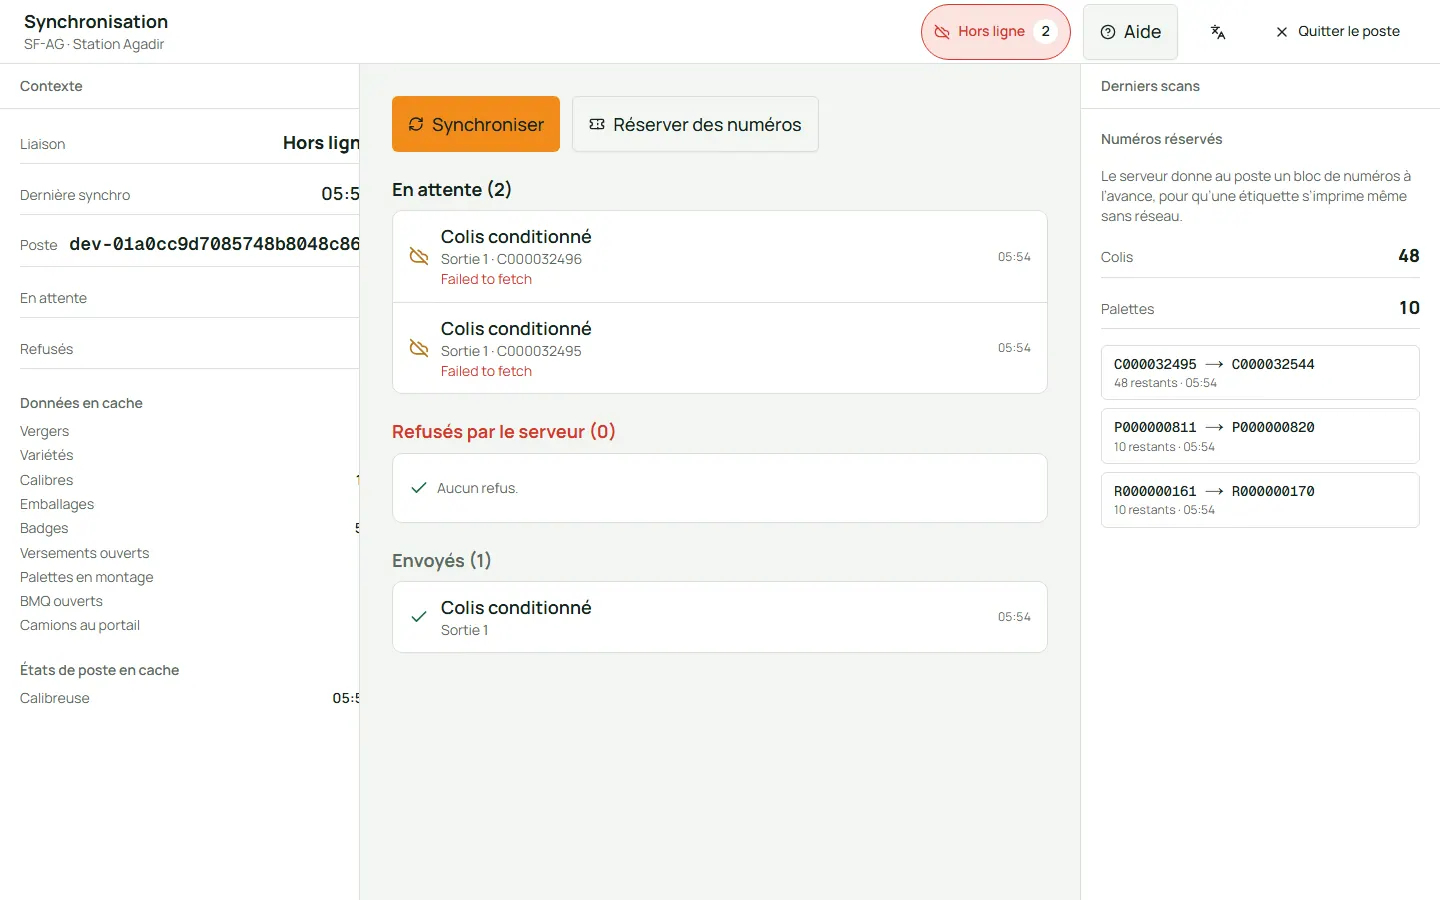Click the Poste device identifier

point(214,244)
